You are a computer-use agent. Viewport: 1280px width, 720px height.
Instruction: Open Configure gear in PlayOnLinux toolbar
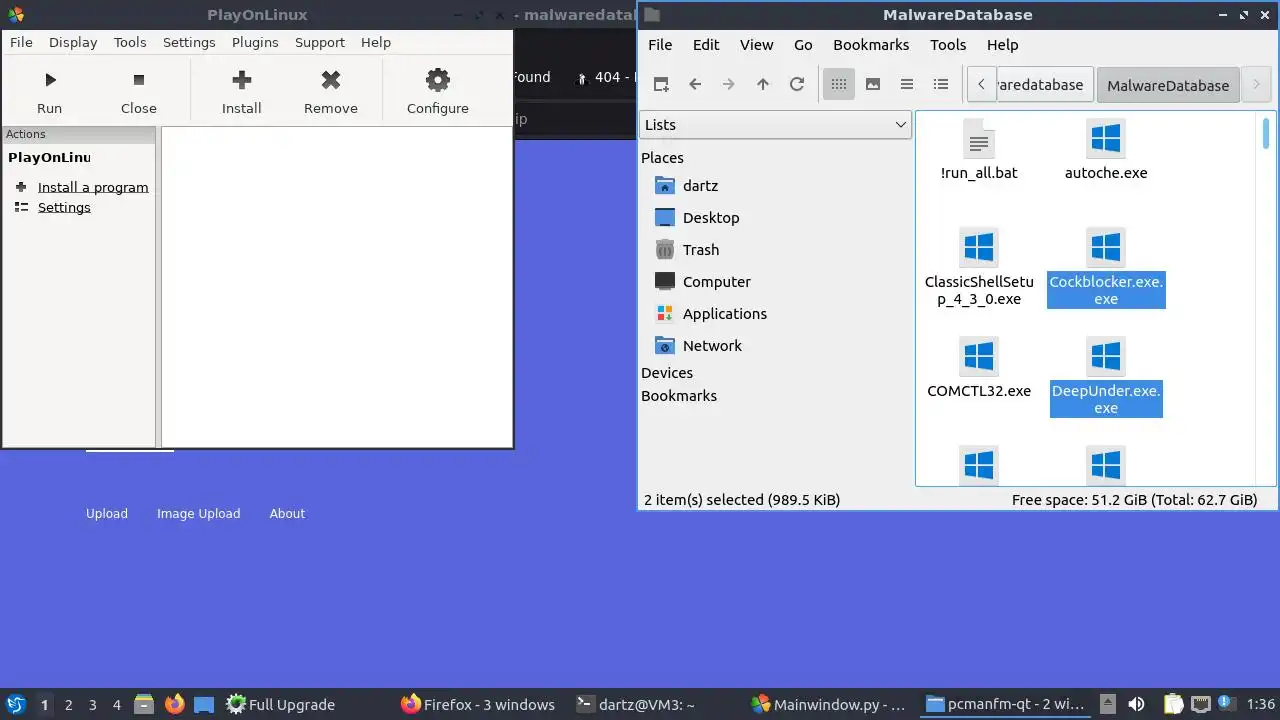(438, 80)
